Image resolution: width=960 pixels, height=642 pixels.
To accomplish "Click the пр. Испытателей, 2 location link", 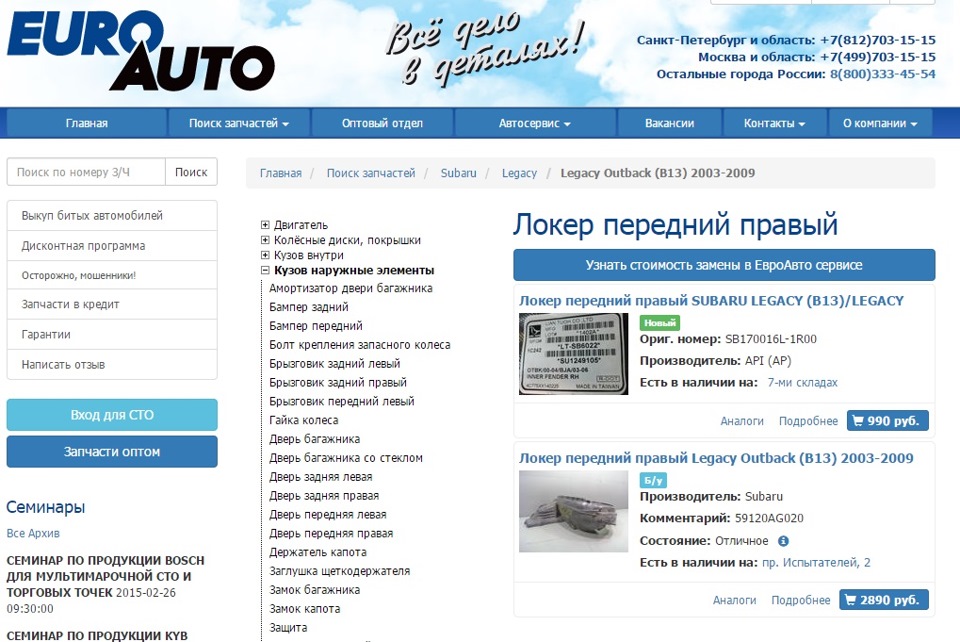I will [816, 562].
